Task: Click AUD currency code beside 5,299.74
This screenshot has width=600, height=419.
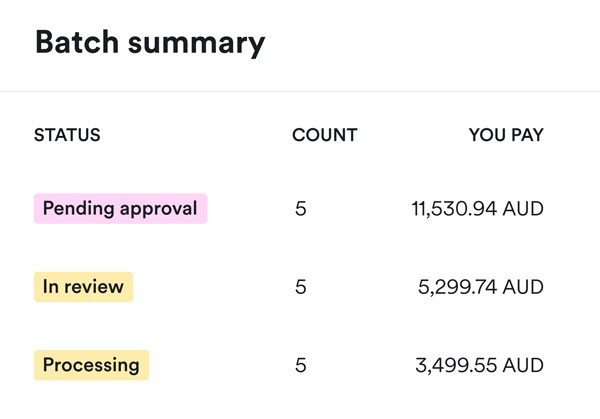Action: [525, 288]
